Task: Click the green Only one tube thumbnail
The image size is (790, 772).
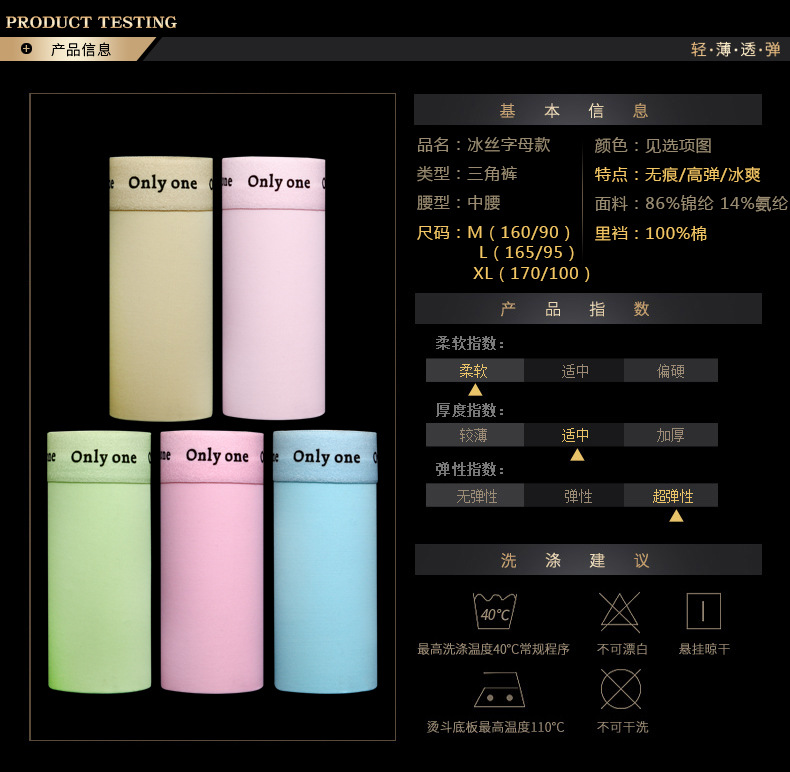Action: point(99,562)
